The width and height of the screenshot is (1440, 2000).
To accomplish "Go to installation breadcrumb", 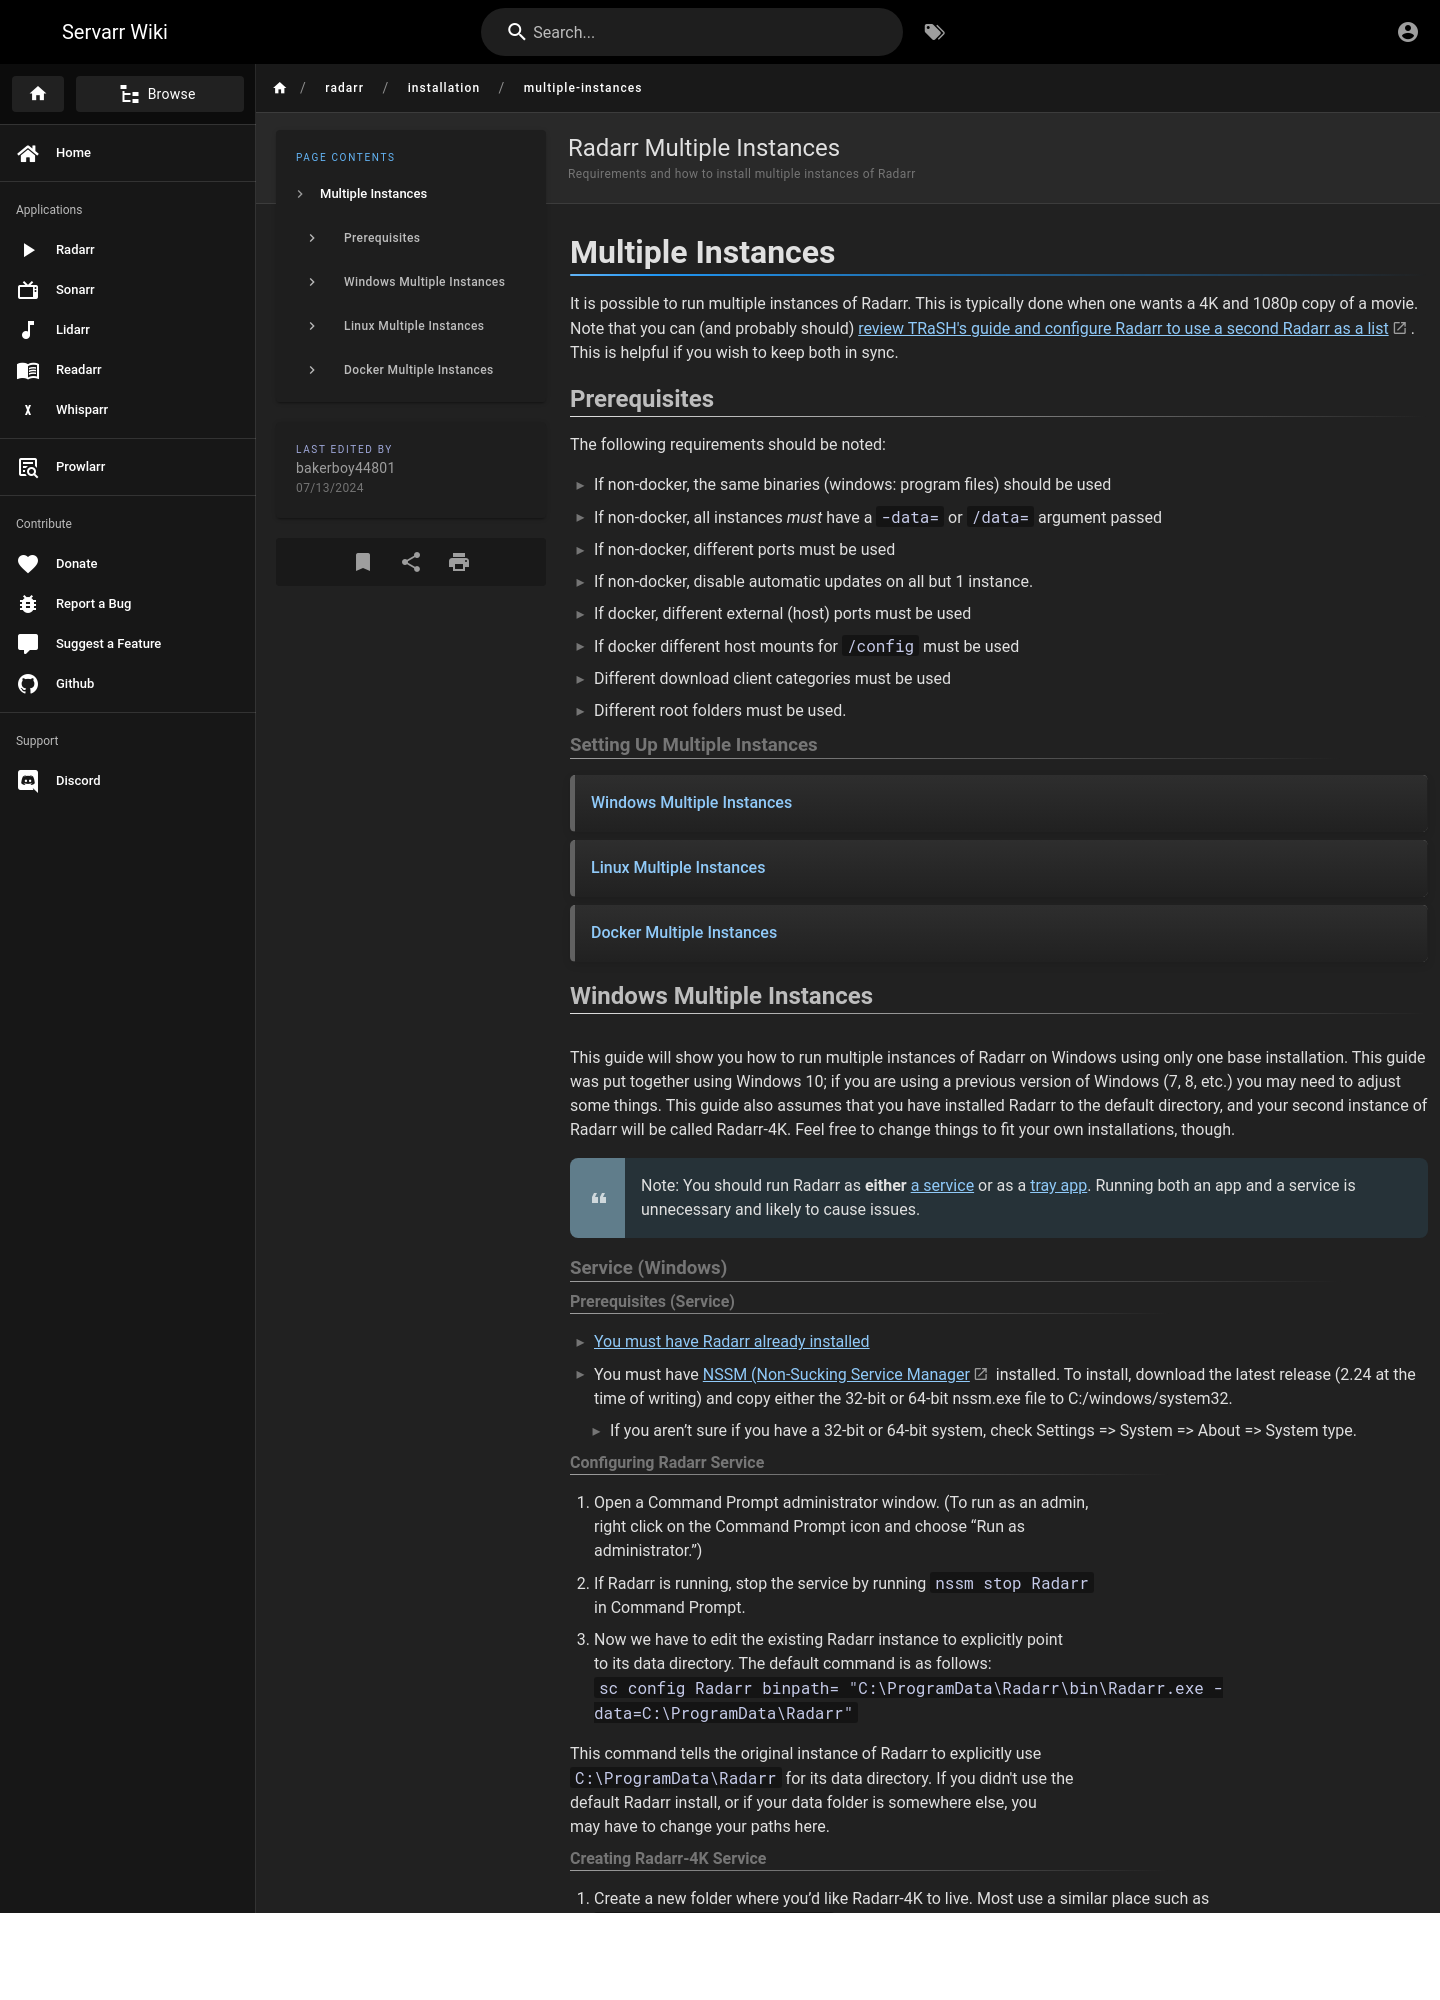I will [x=443, y=88].
